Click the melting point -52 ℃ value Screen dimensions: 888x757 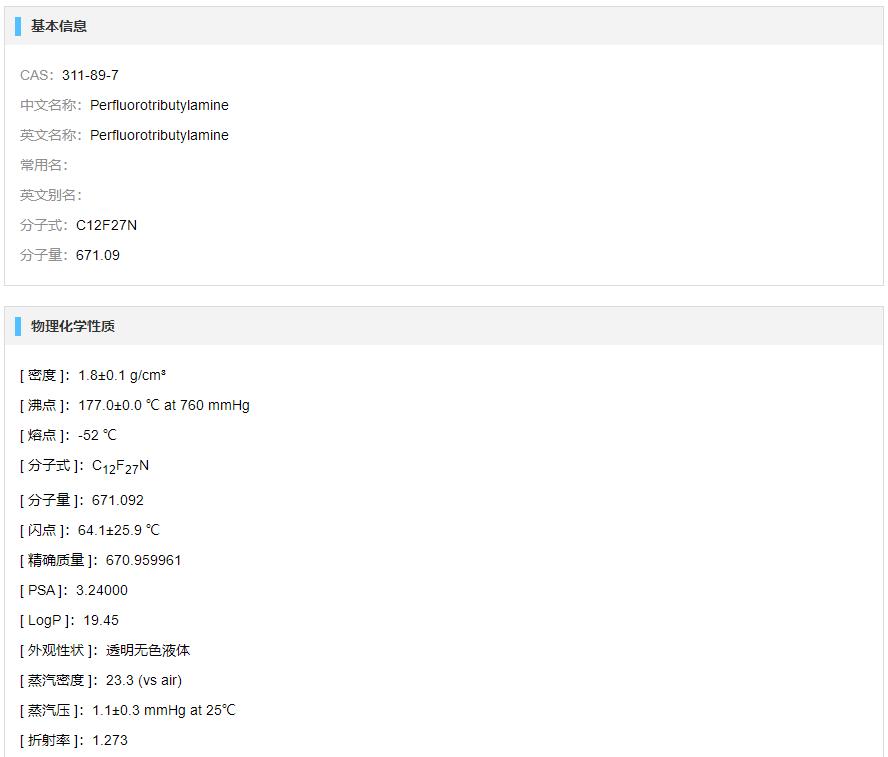tap(97, 435)
